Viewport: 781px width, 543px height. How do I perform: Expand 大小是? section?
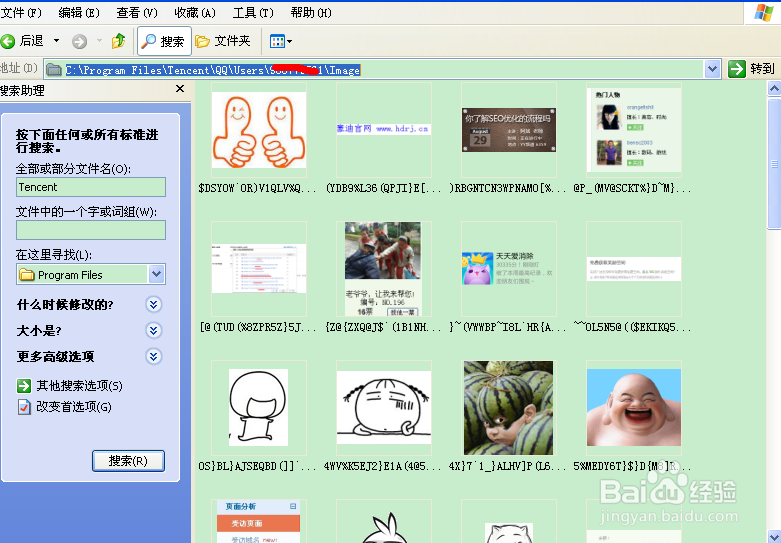click(154, 330)
